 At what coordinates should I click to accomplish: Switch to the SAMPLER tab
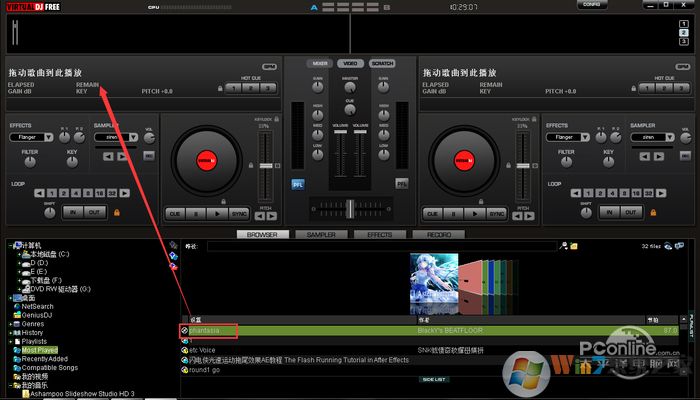click(x=320, y=234)
